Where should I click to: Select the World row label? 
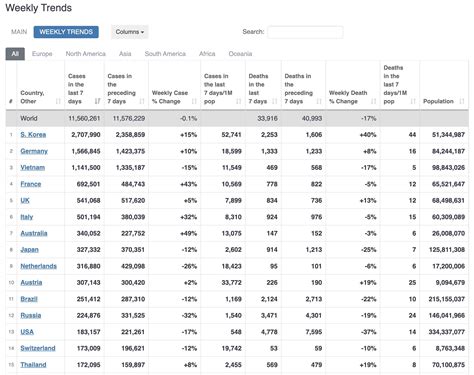[x=29, y=118]
